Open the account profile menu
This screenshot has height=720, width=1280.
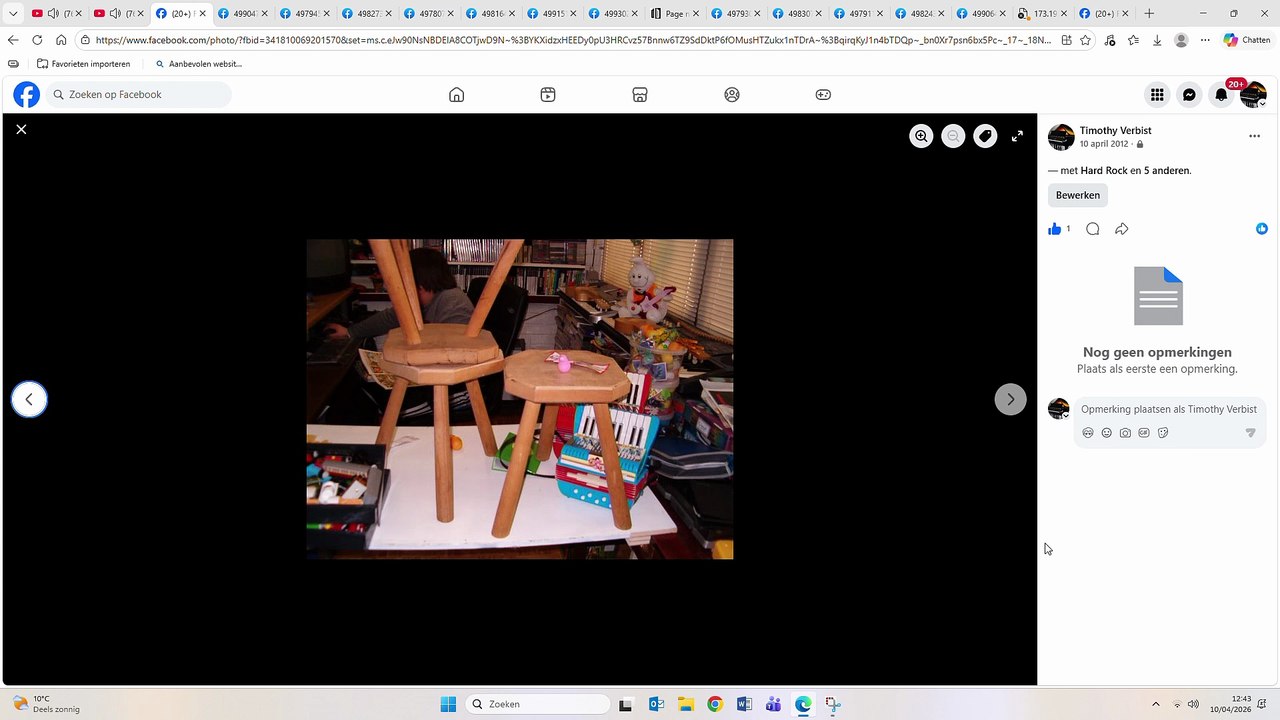1253,94
